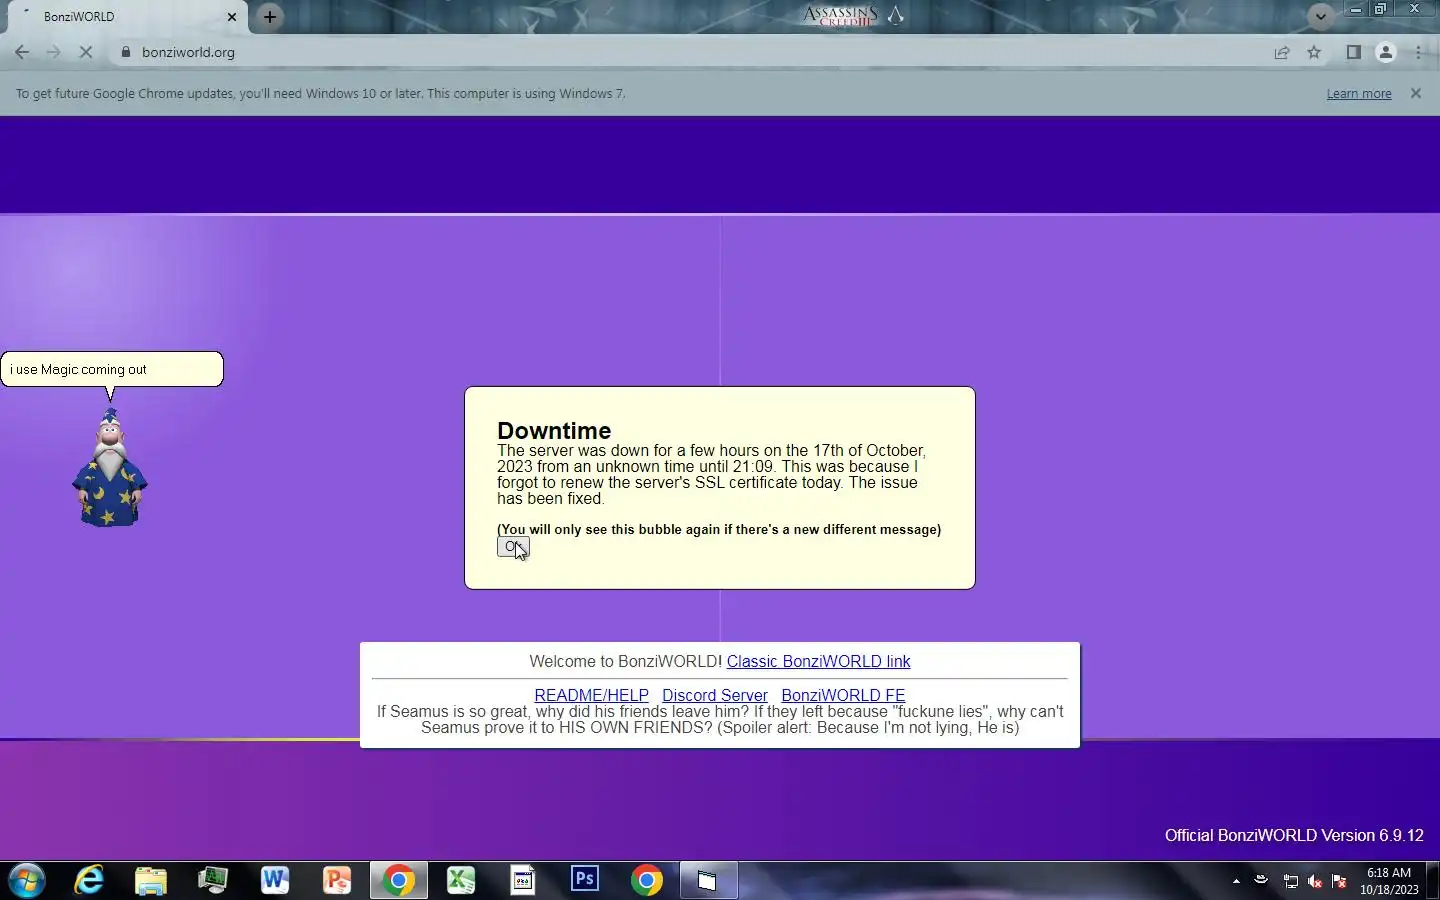Open the tab search dropdown arrow

[1321, 16]
